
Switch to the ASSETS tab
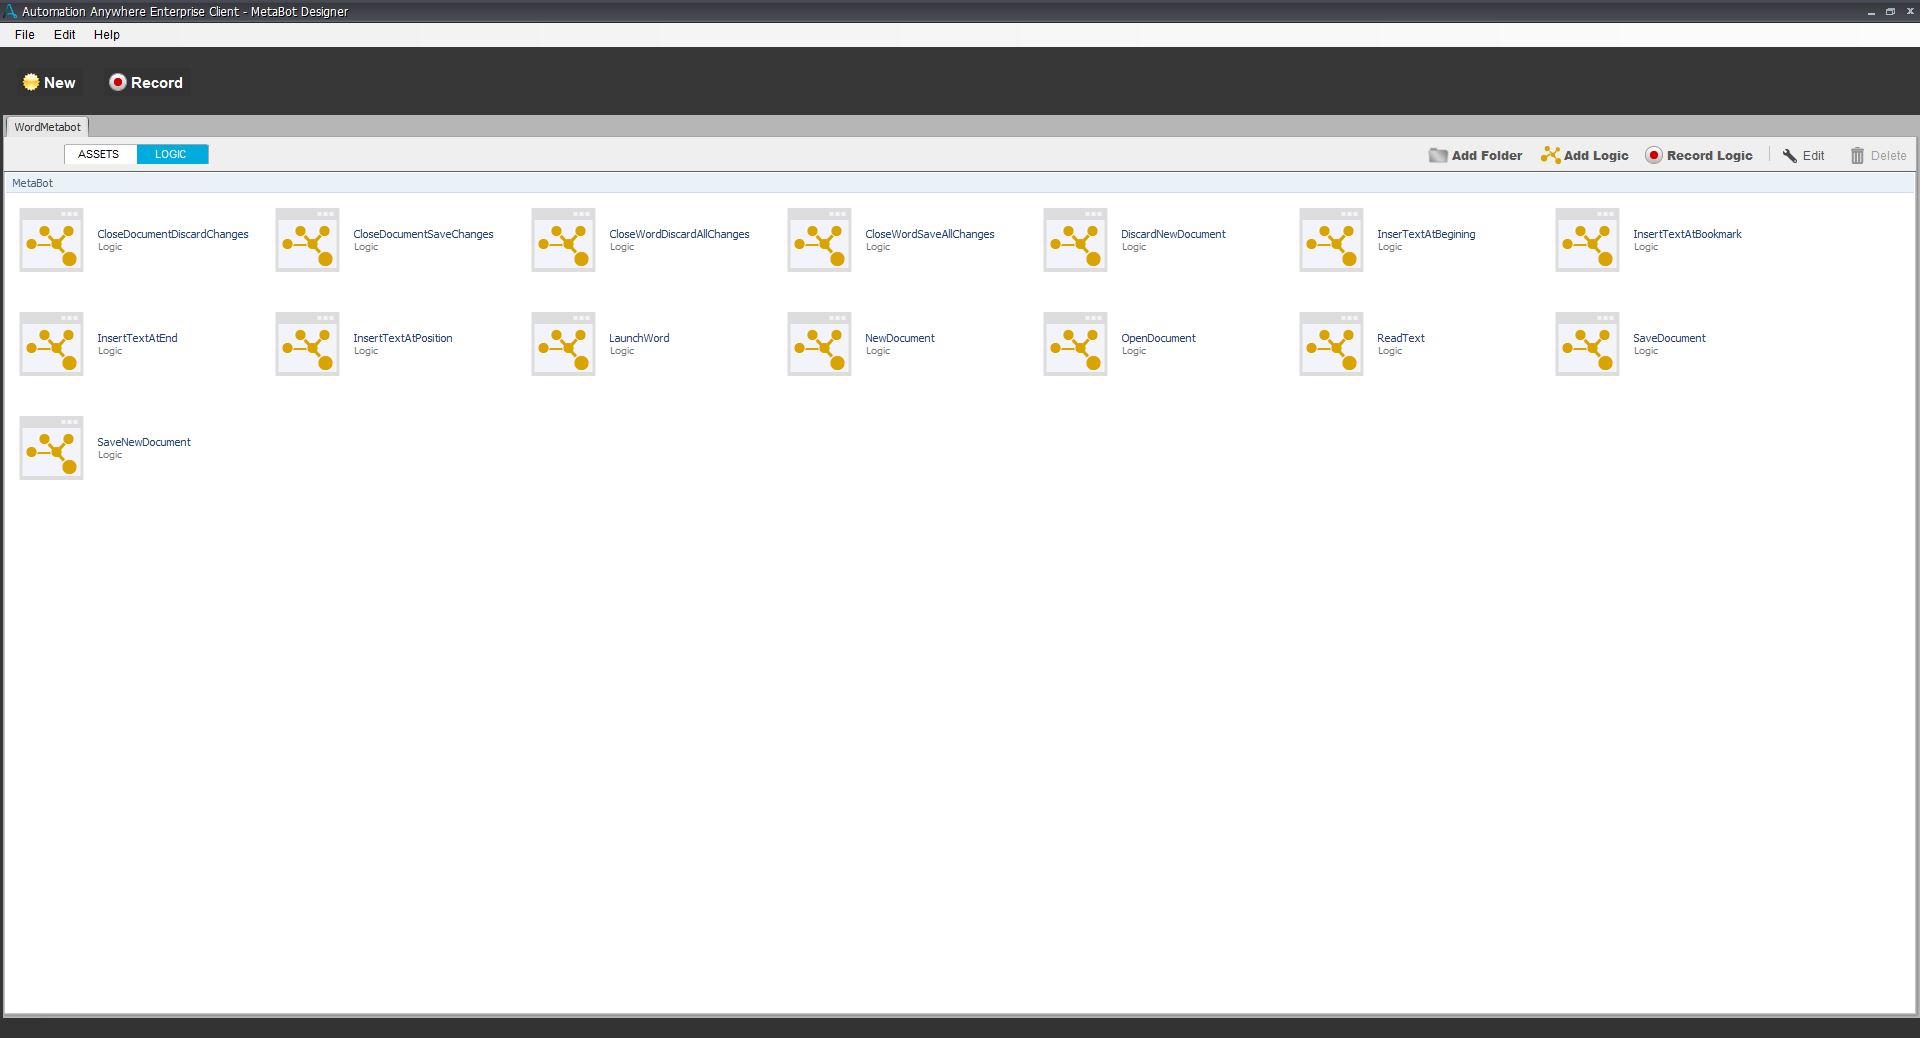(100, 154)
